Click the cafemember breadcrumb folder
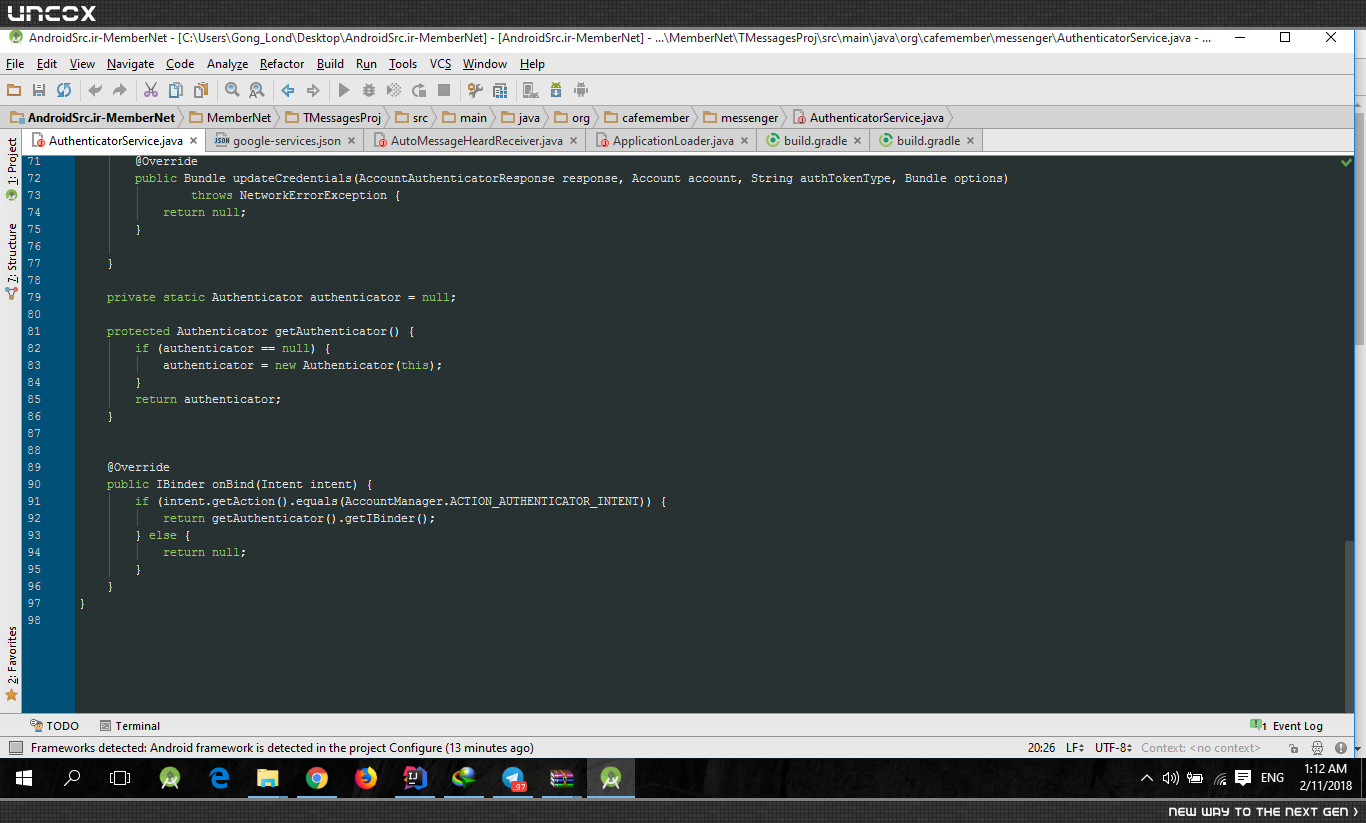This screenshot has height=823, width=1366. 645,118
